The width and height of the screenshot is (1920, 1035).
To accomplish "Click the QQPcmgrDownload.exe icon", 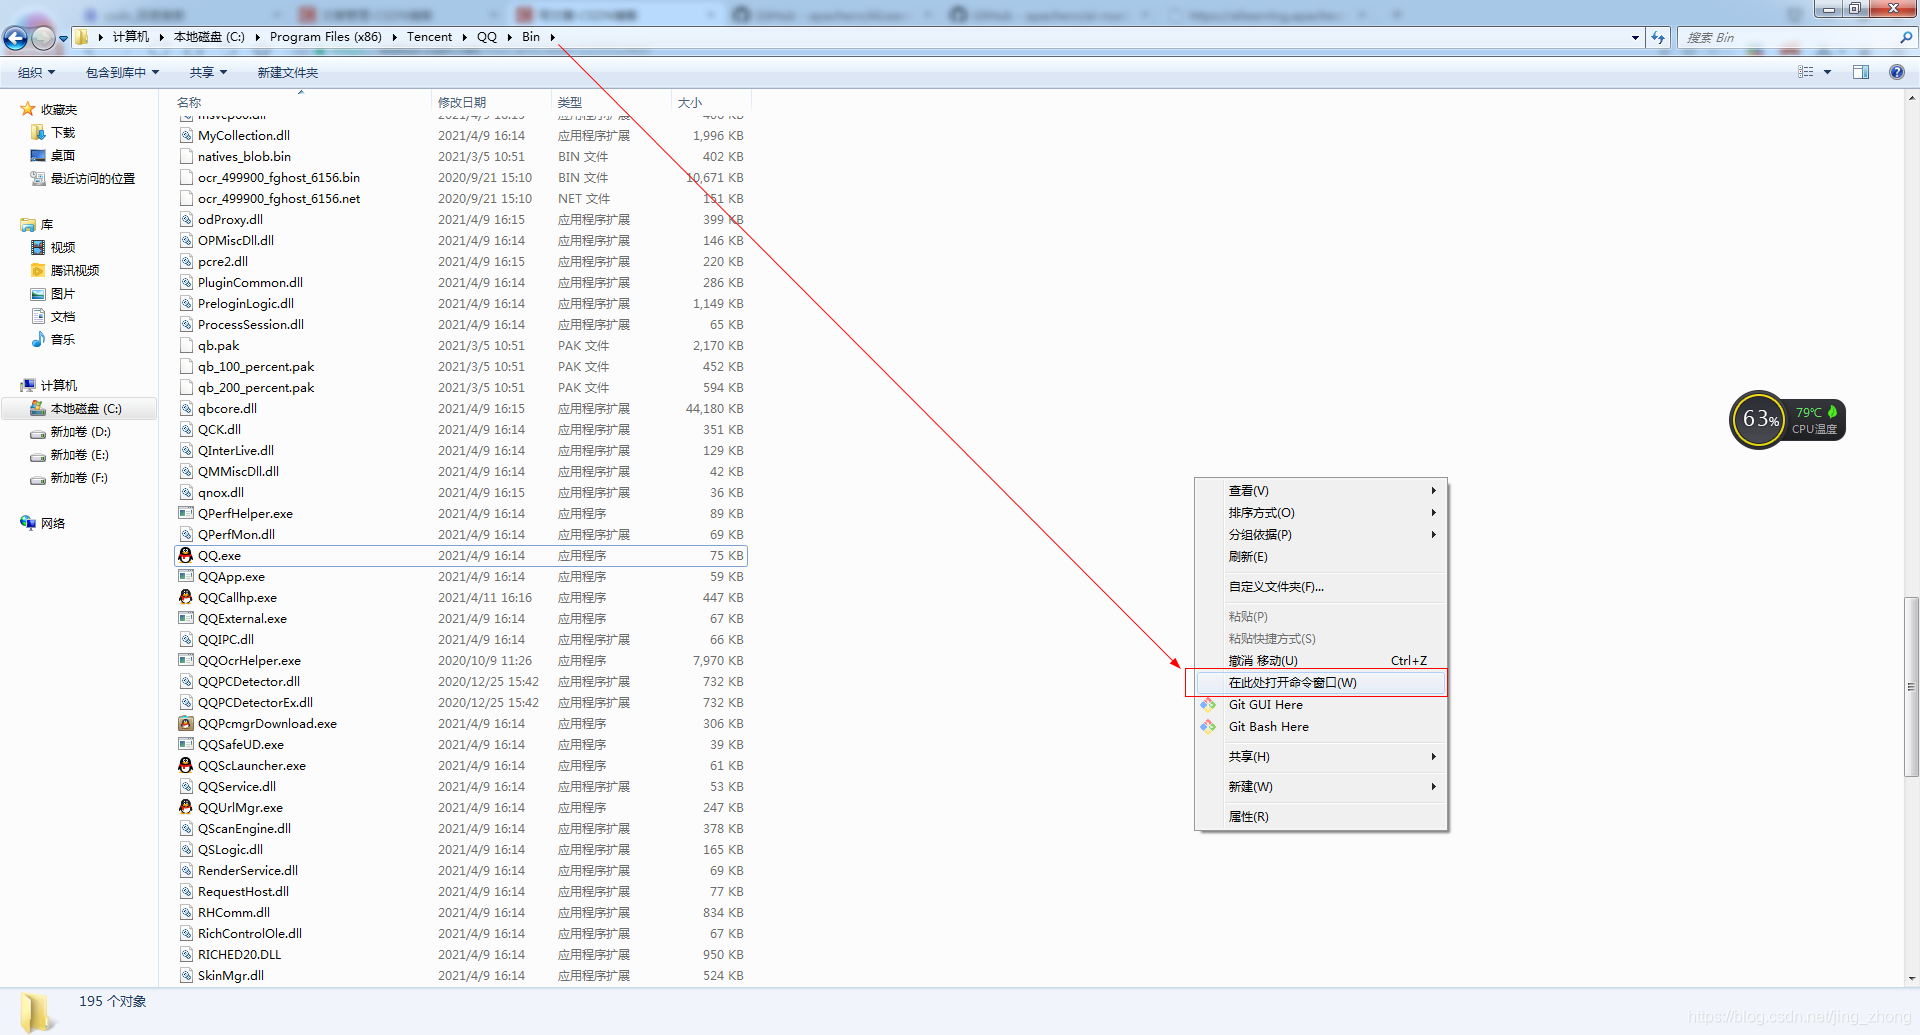I will click(x=185, y=723).
